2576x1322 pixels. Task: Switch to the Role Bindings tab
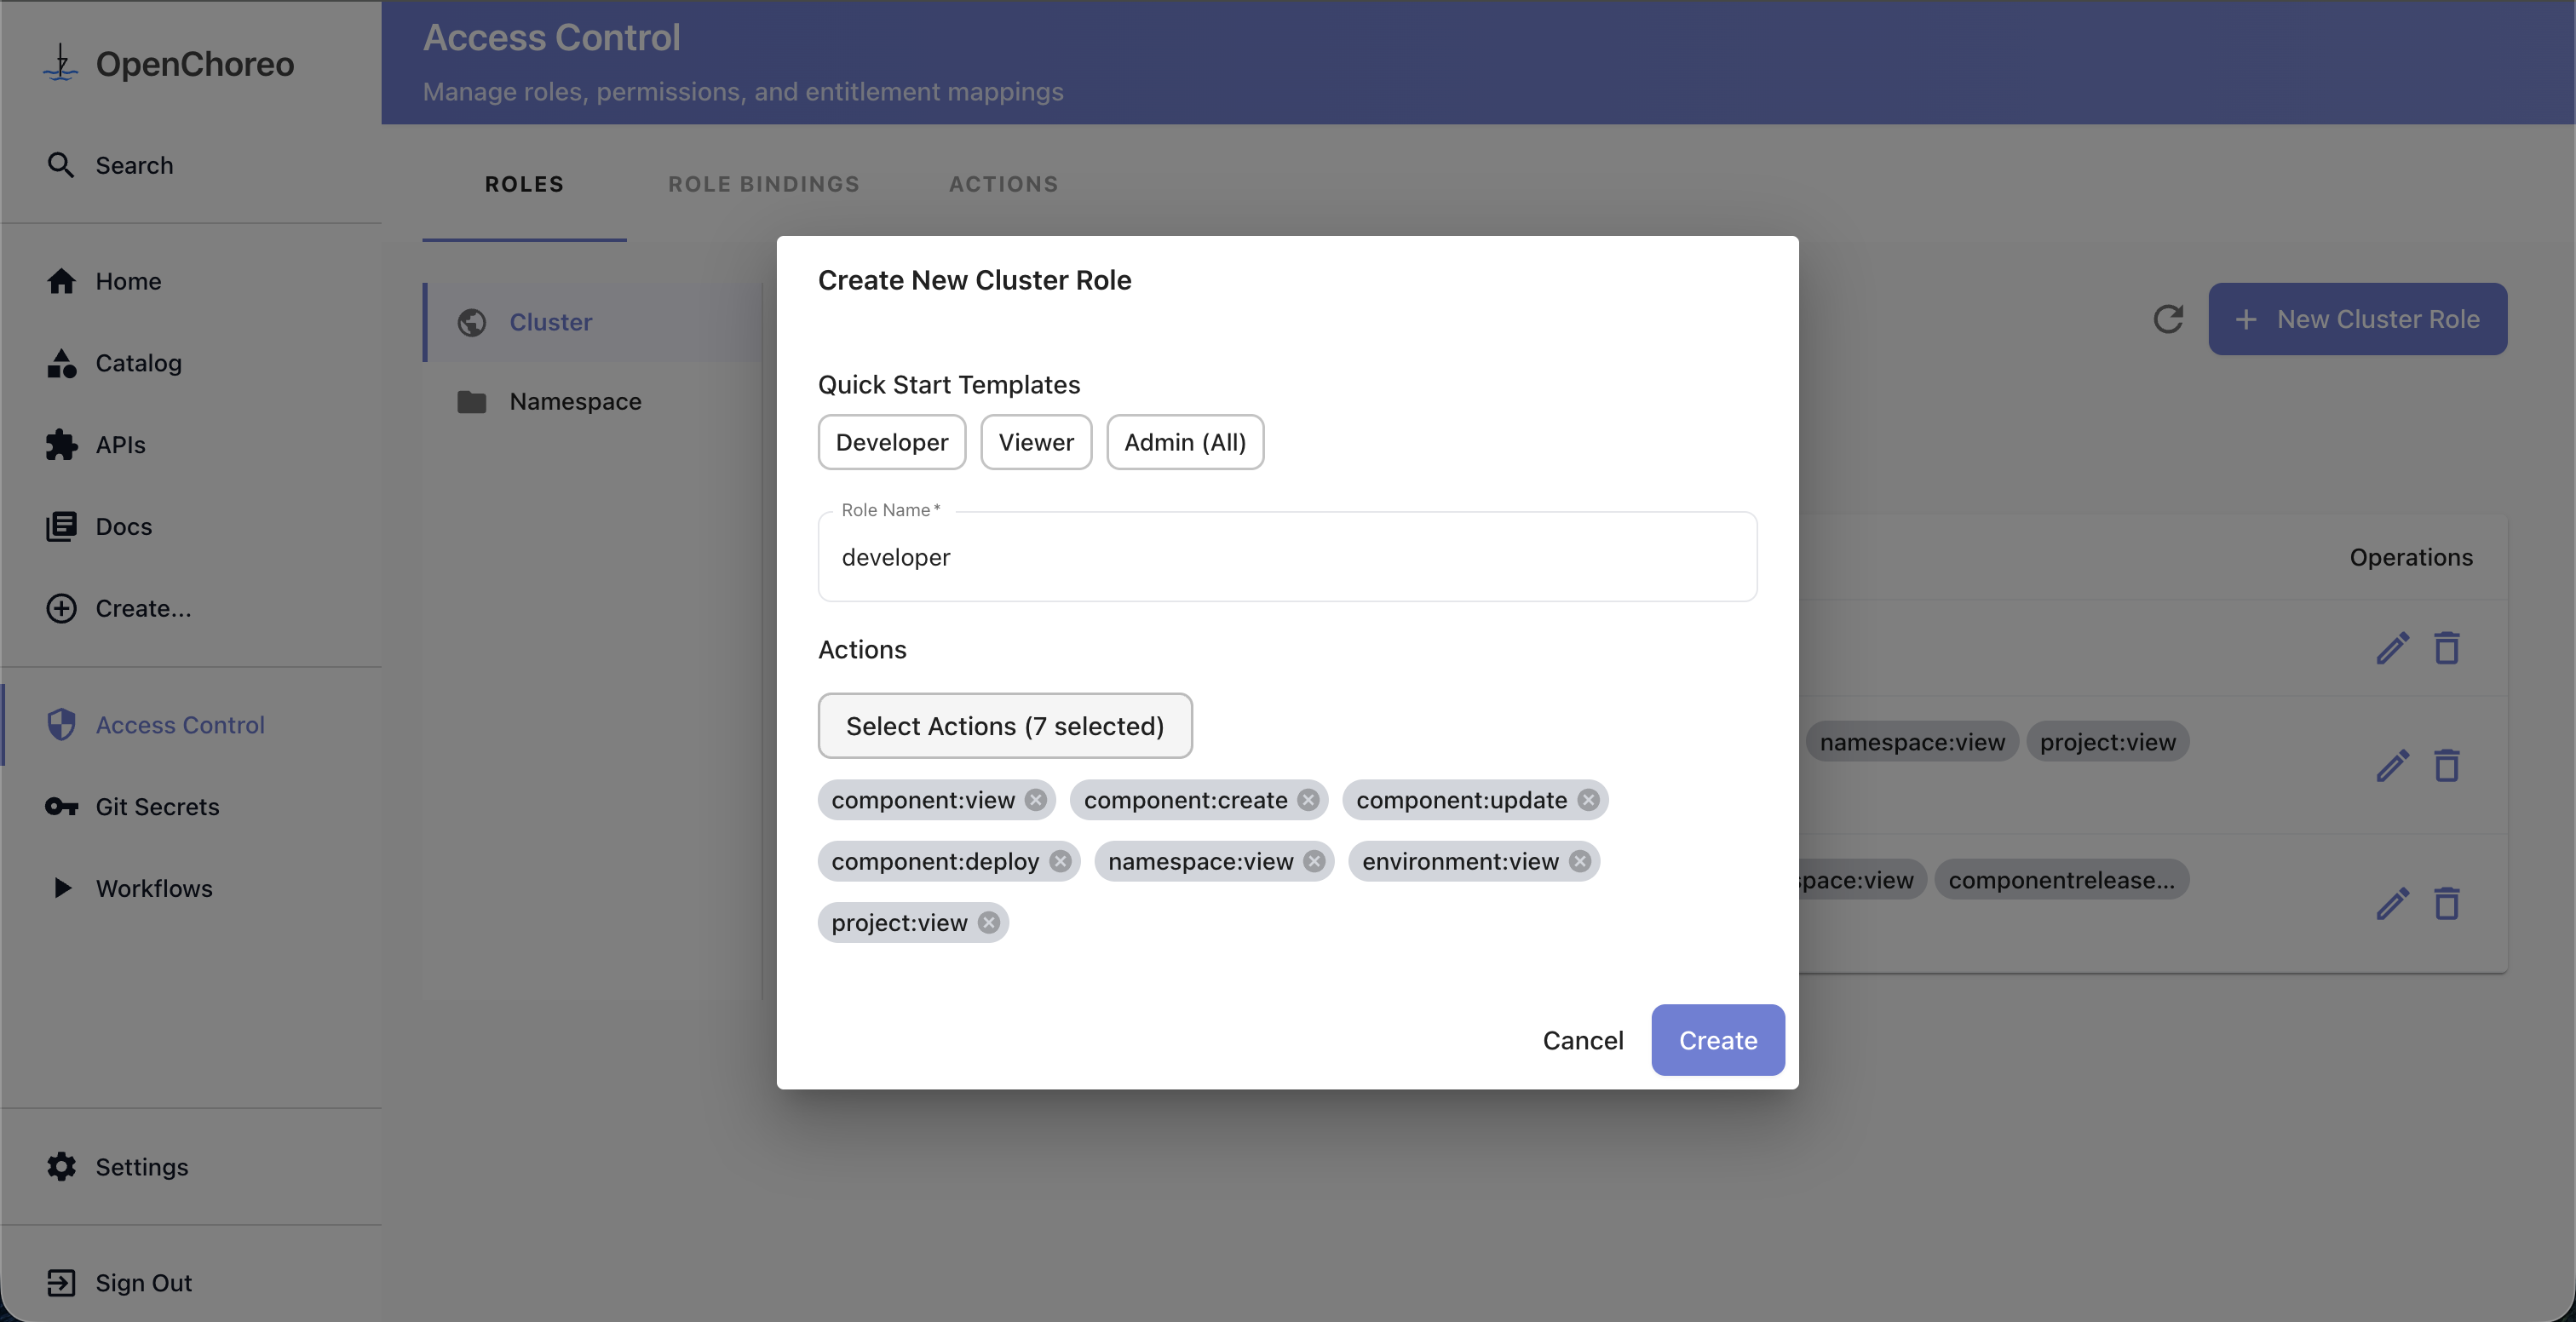(763, 184)
